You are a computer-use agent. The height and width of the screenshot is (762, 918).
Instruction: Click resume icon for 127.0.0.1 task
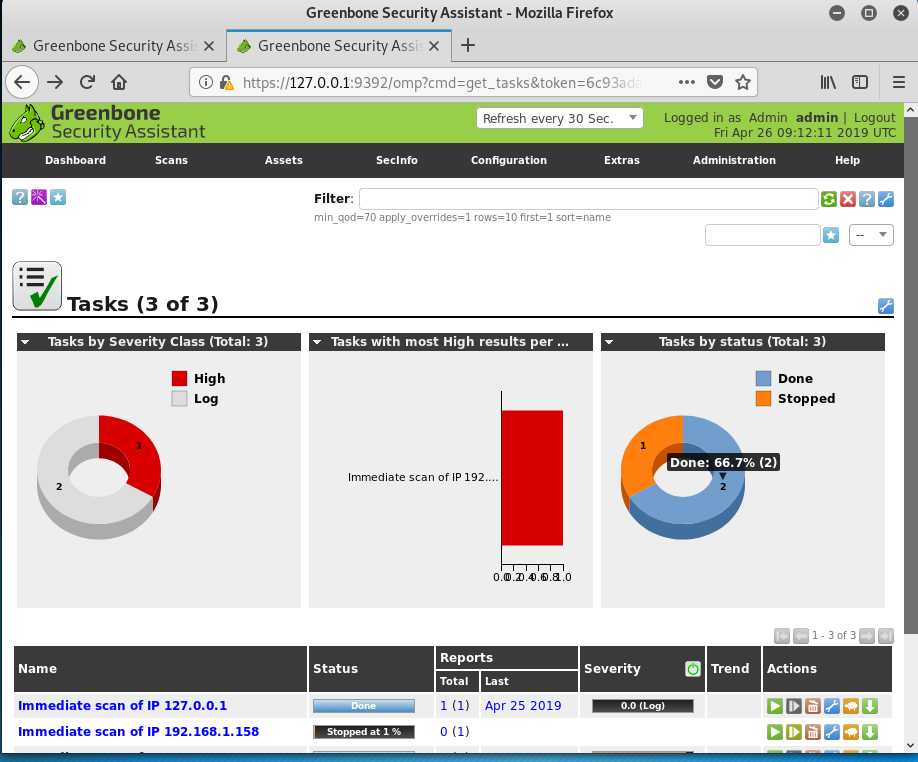(x=794, y=706)
